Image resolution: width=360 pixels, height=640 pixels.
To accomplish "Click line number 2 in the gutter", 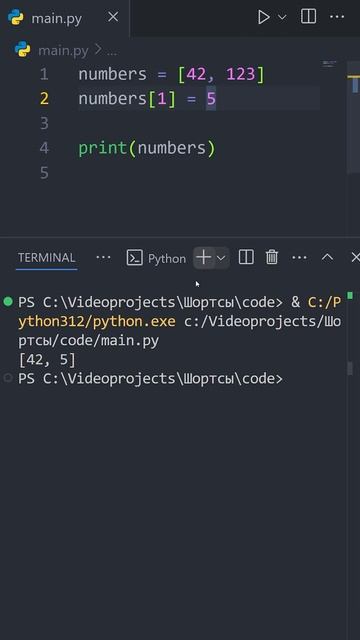I will [44, 99].
